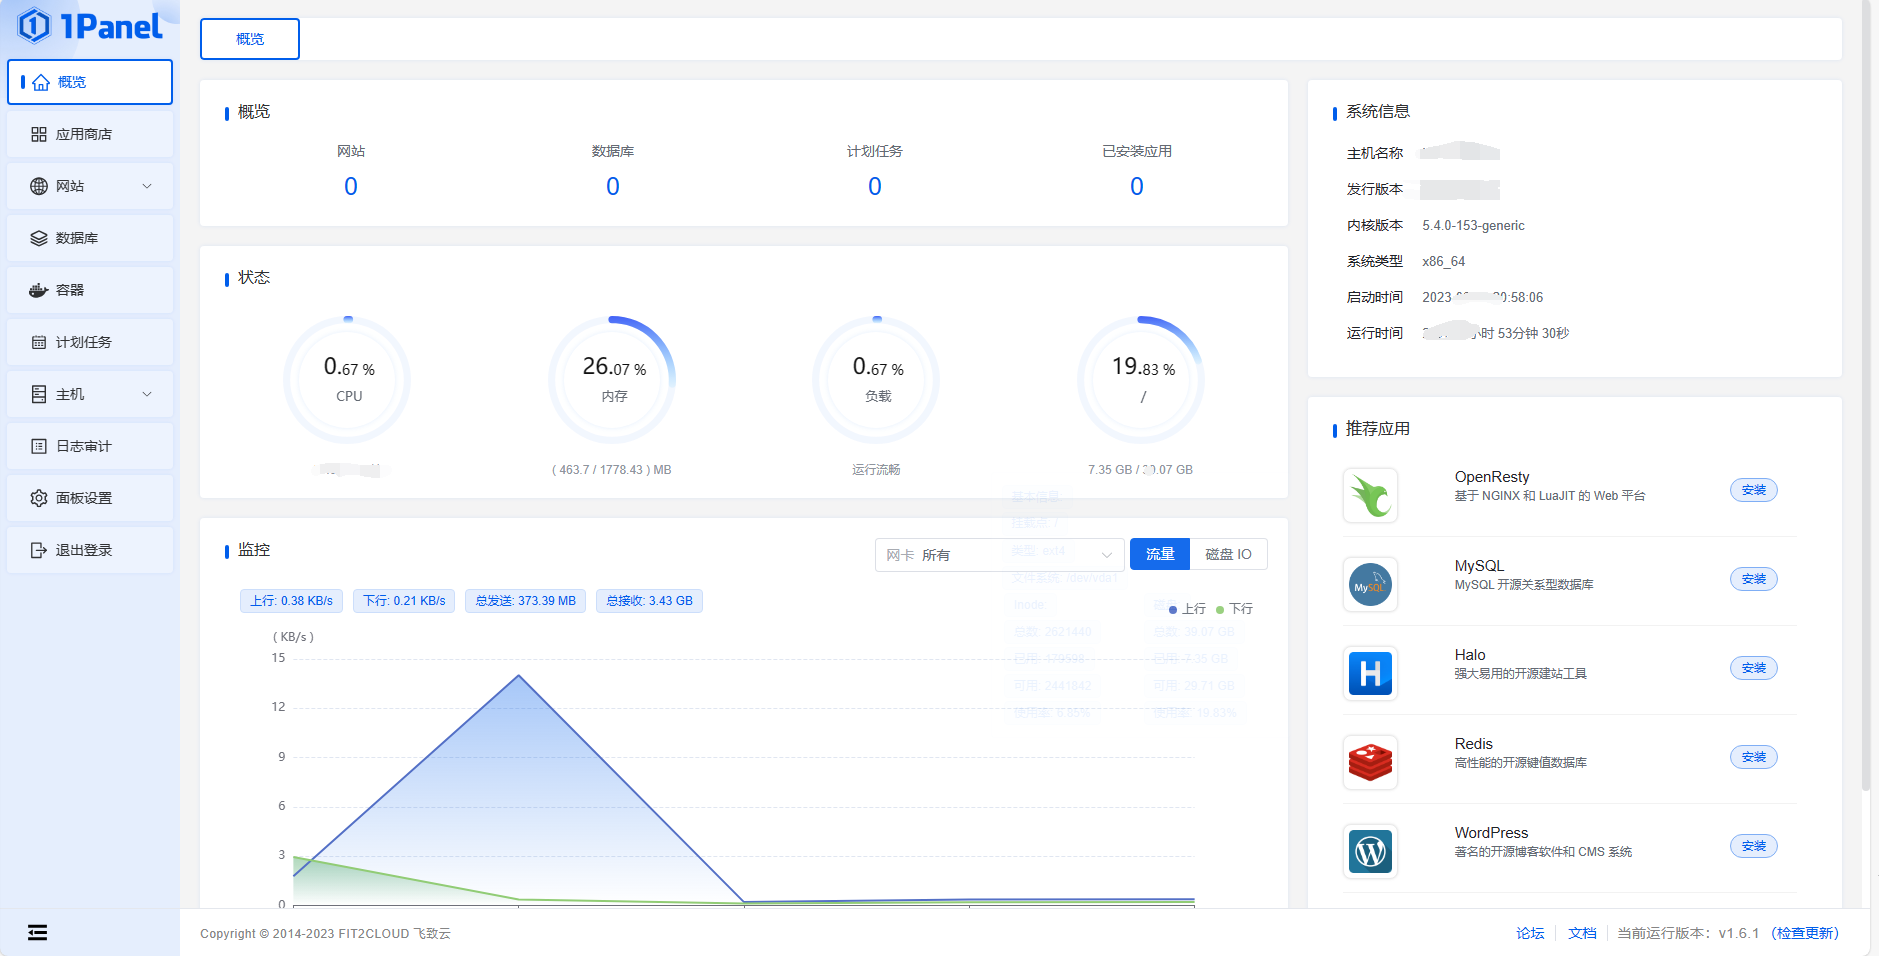
Task: Click the 计划任务 calendar icon
Action: (x=39, y=342)
